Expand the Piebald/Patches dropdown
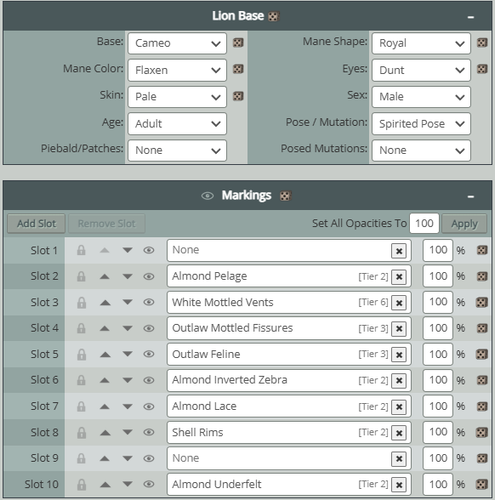495x500 pixels. click(x=177, y=150)
